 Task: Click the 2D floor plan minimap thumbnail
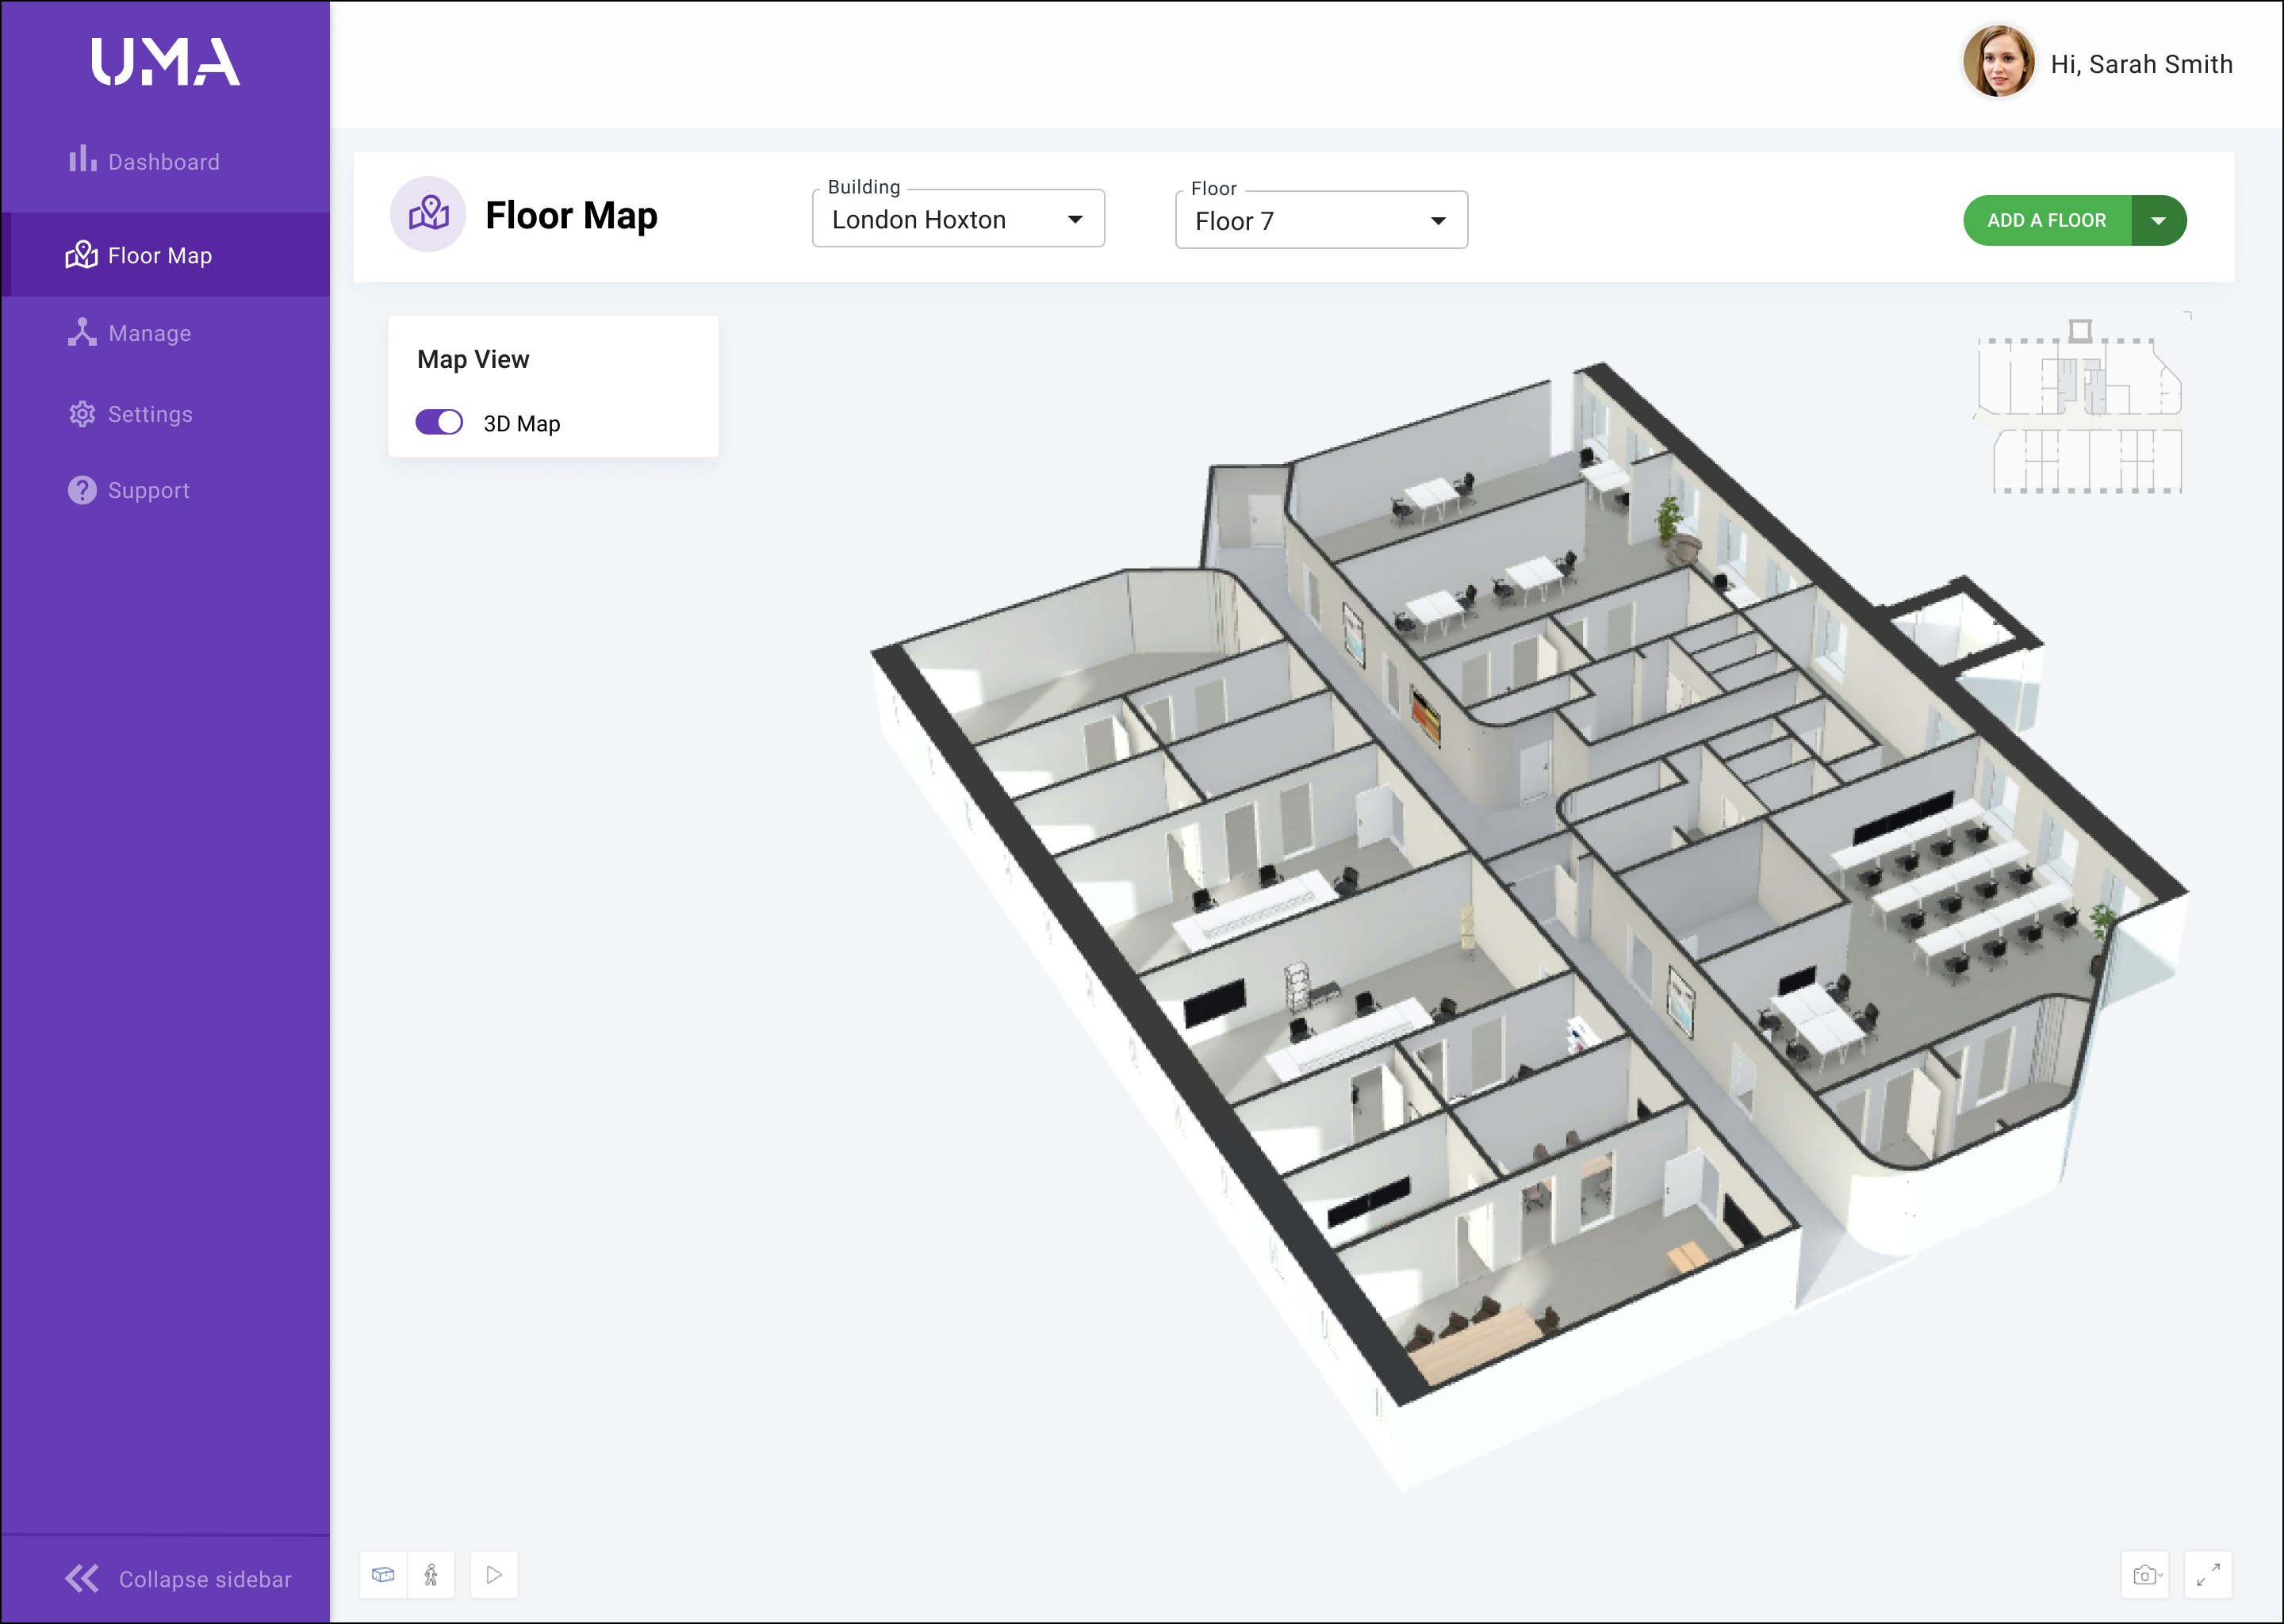coord(2079,408)
